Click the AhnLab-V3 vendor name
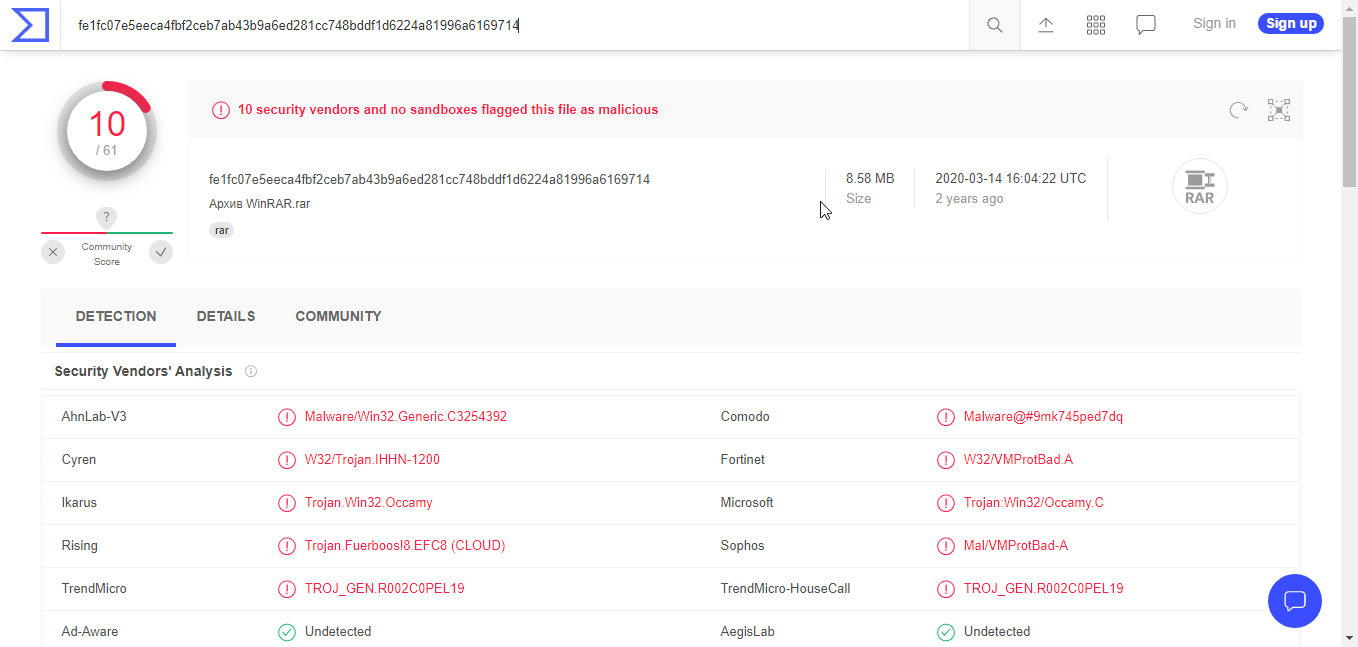The width and height of the screenshot is (1358, 647). 94,417
